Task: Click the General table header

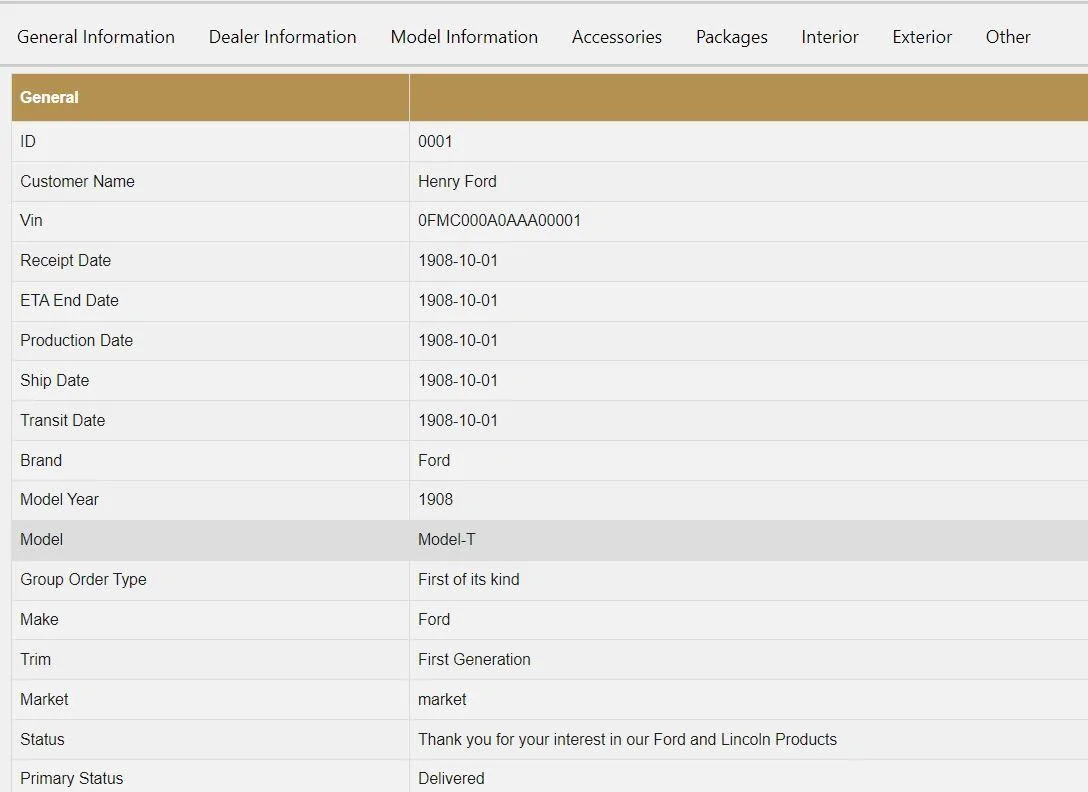Action: [49, 97]
